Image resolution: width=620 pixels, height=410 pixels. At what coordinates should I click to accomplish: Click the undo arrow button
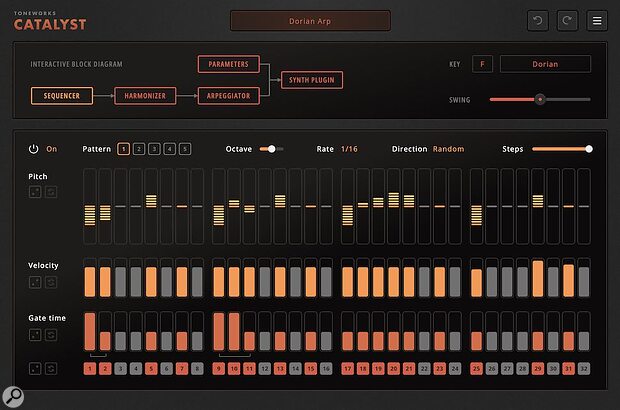[538, 21]
